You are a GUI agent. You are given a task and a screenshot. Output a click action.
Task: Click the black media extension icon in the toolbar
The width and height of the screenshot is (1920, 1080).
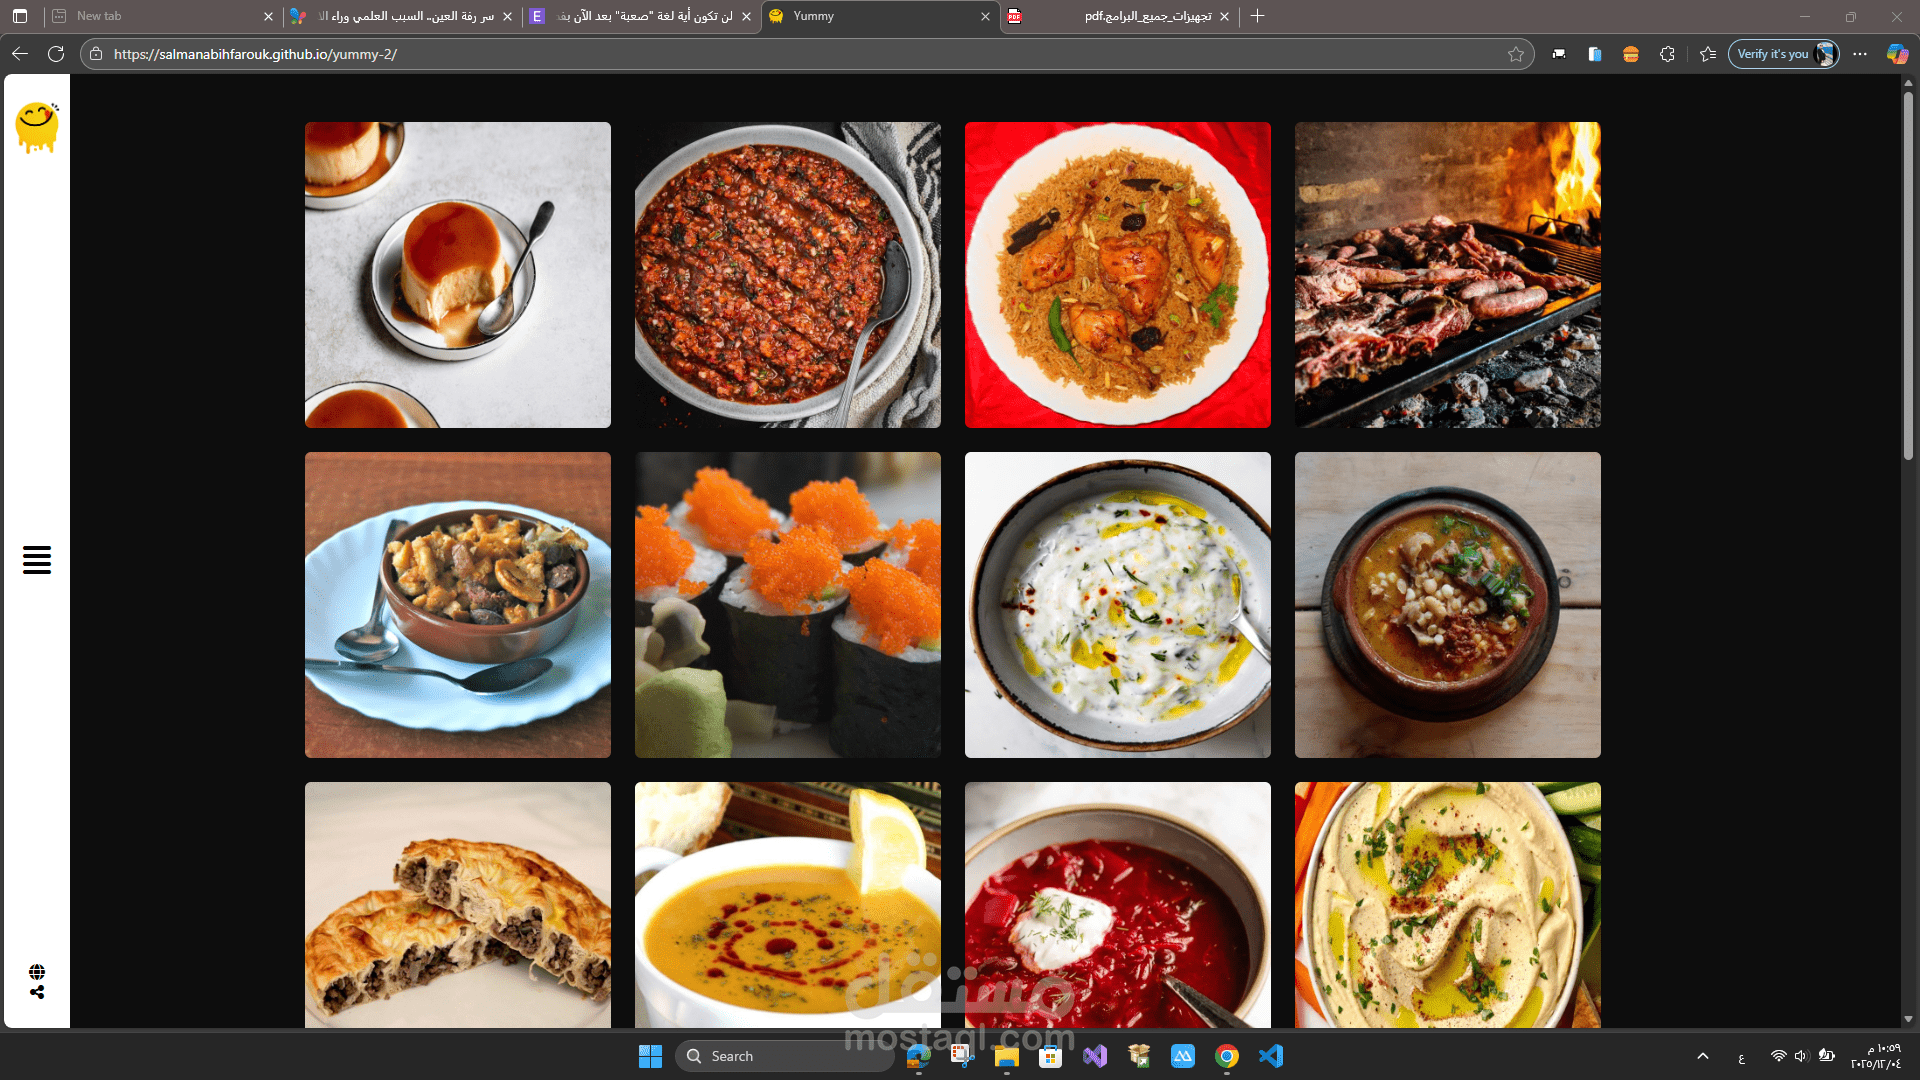[x=1559, y=54]
